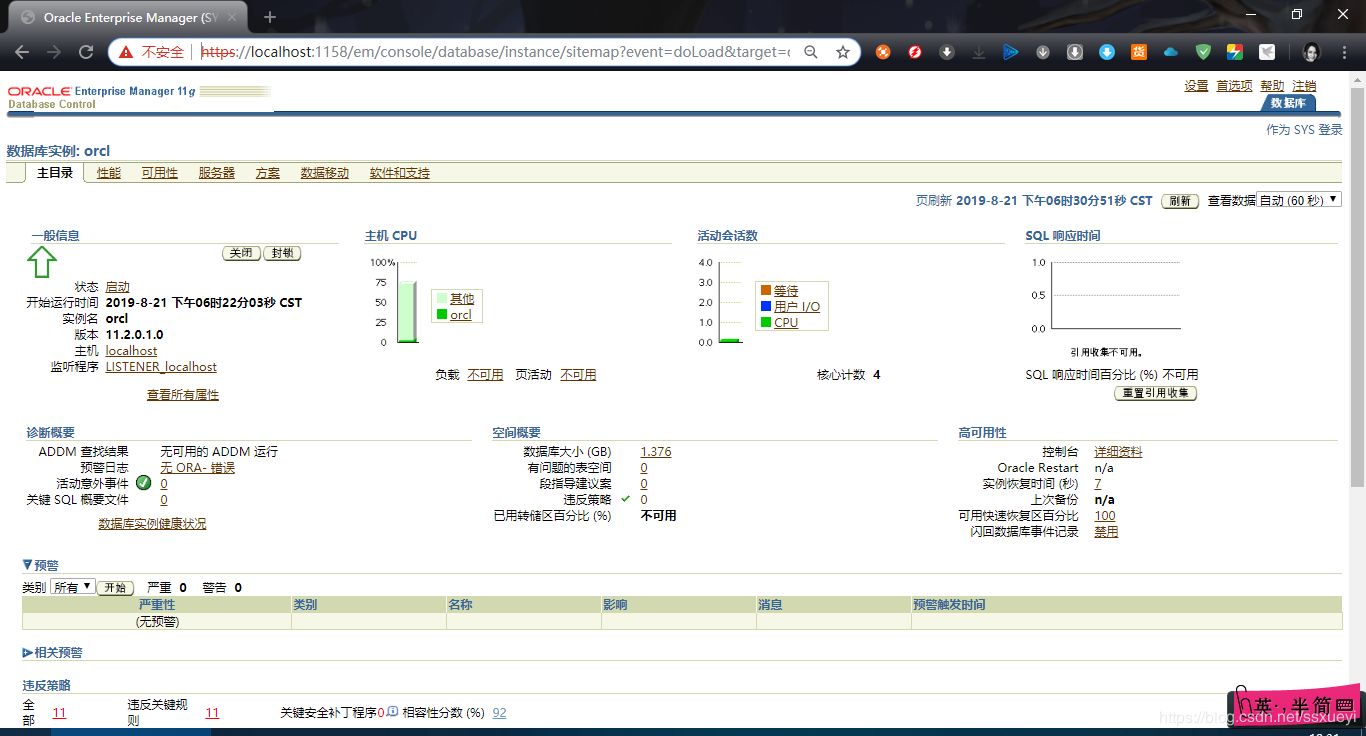This screenshot has height=736, width=1366.
Task: Click the browser address bar URL
Action: [495, 52]
